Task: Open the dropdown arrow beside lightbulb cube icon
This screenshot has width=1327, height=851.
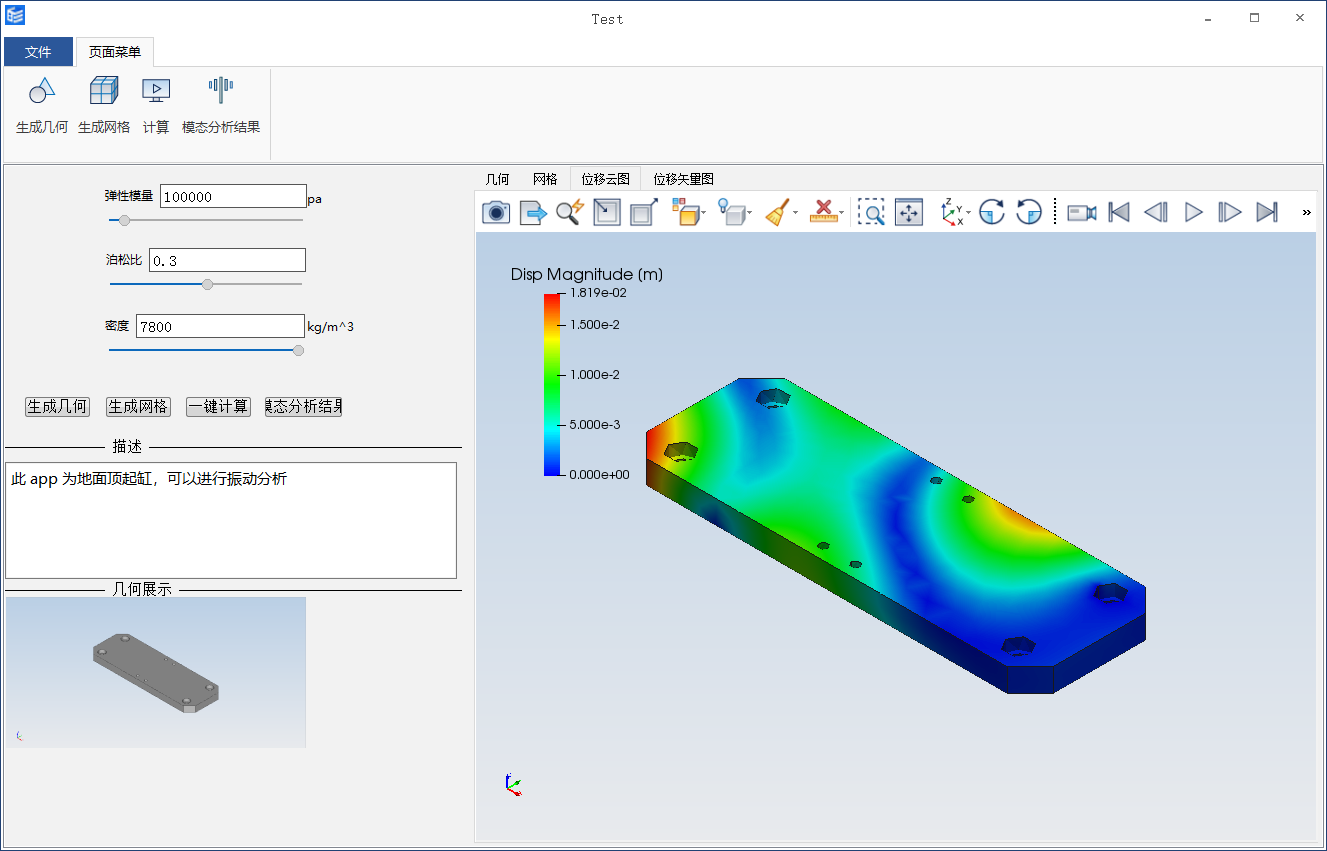Action: [x=750, y=213]
